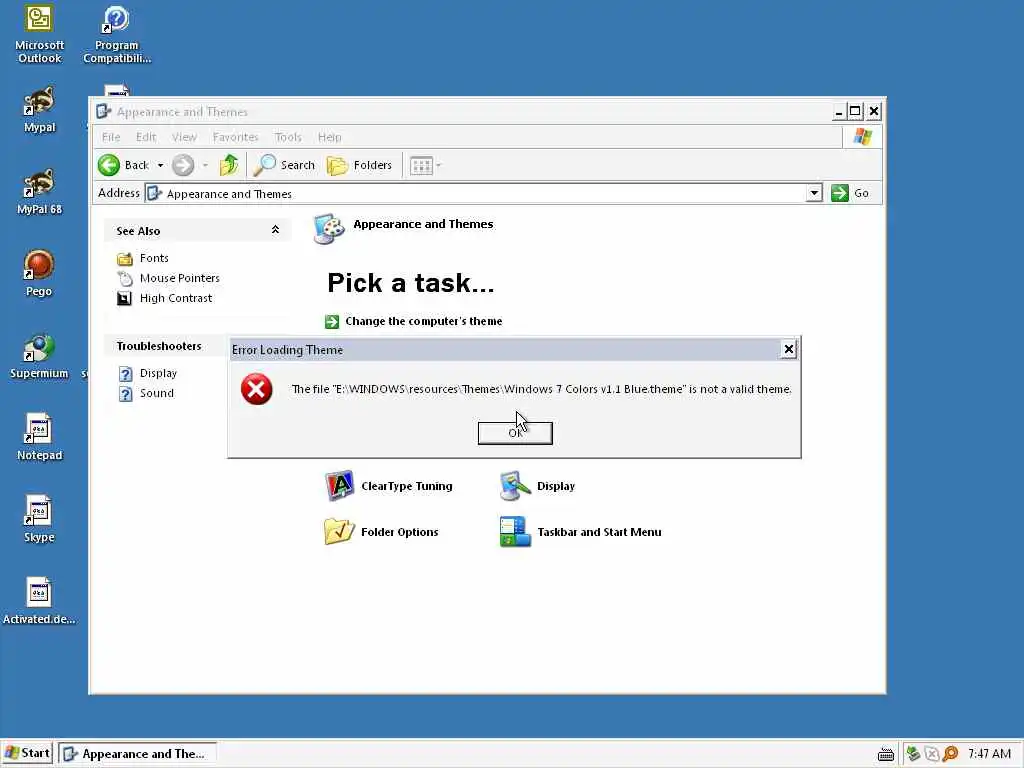
Task: Collapse the See Also panel
Action: click(x=275, y=230)
